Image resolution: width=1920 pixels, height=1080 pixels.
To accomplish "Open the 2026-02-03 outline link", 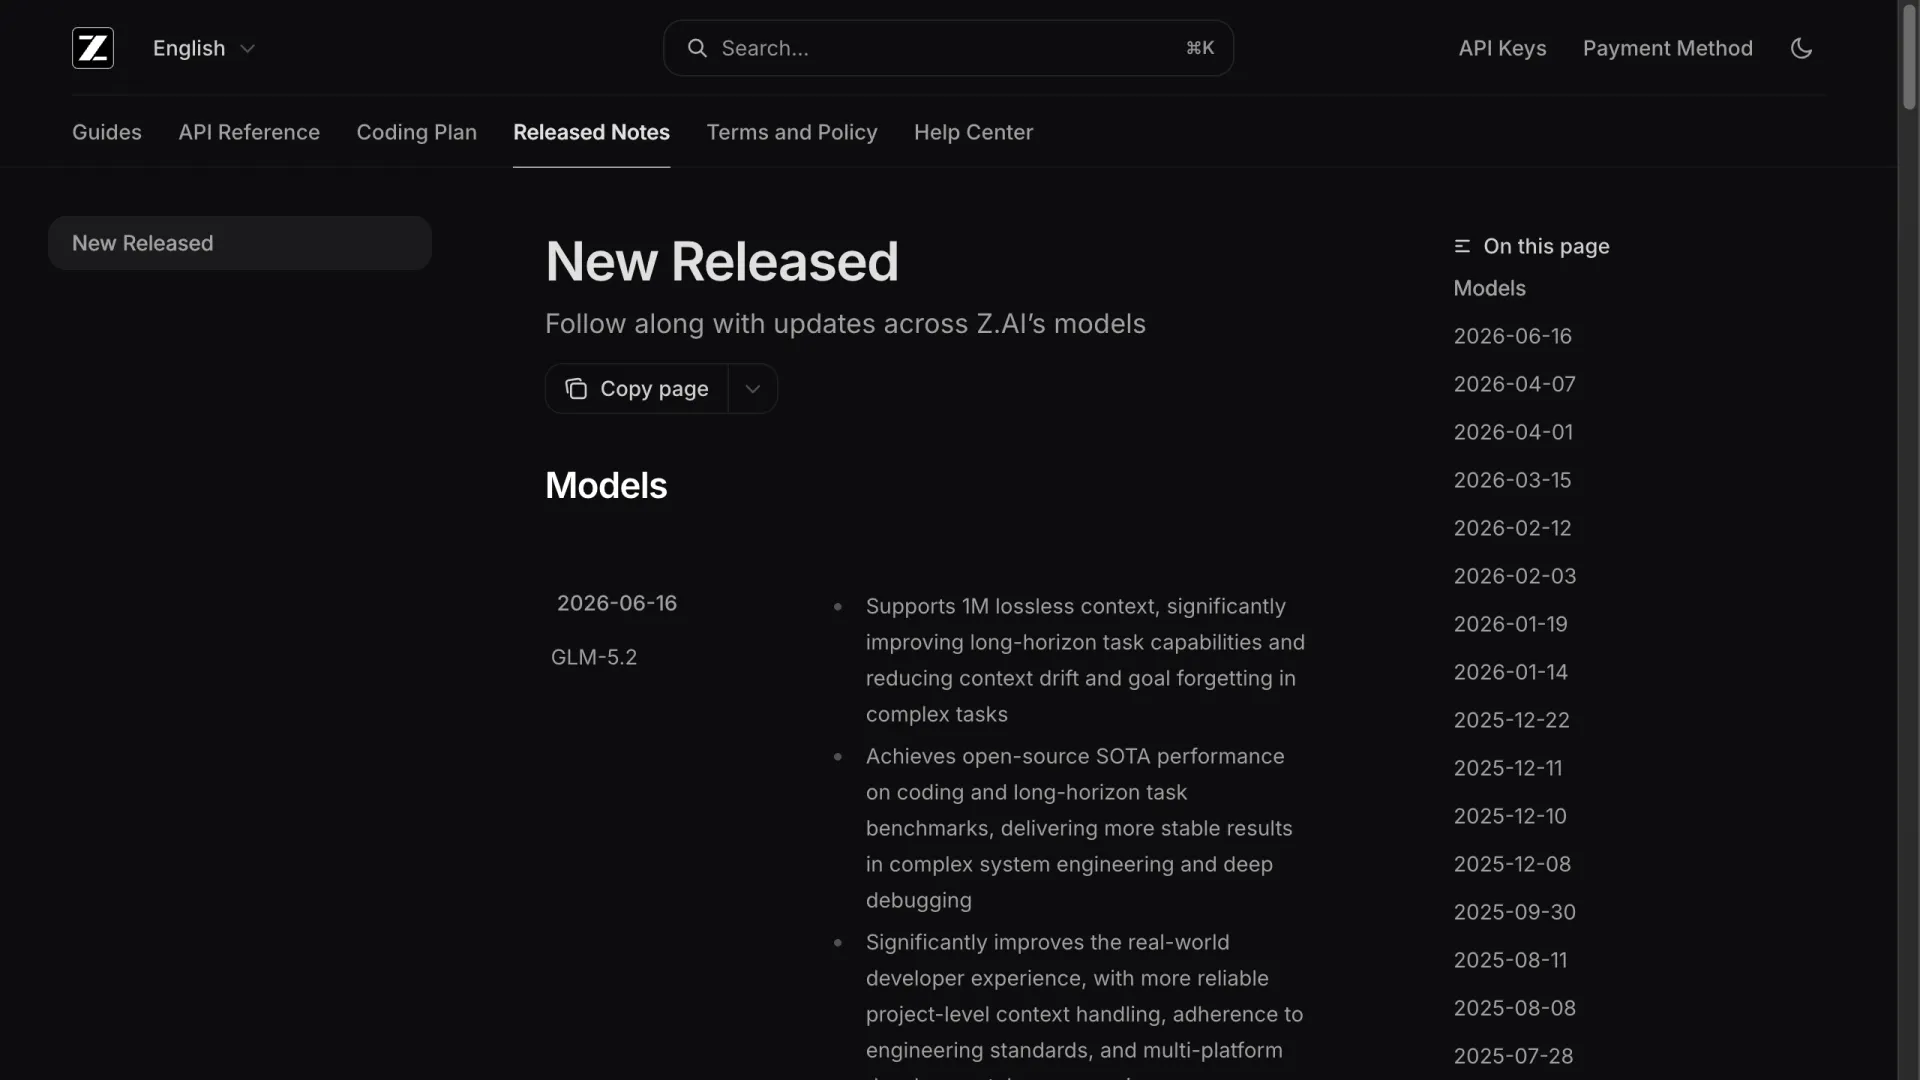I will pyautogui.click(x=1515, y=576).
